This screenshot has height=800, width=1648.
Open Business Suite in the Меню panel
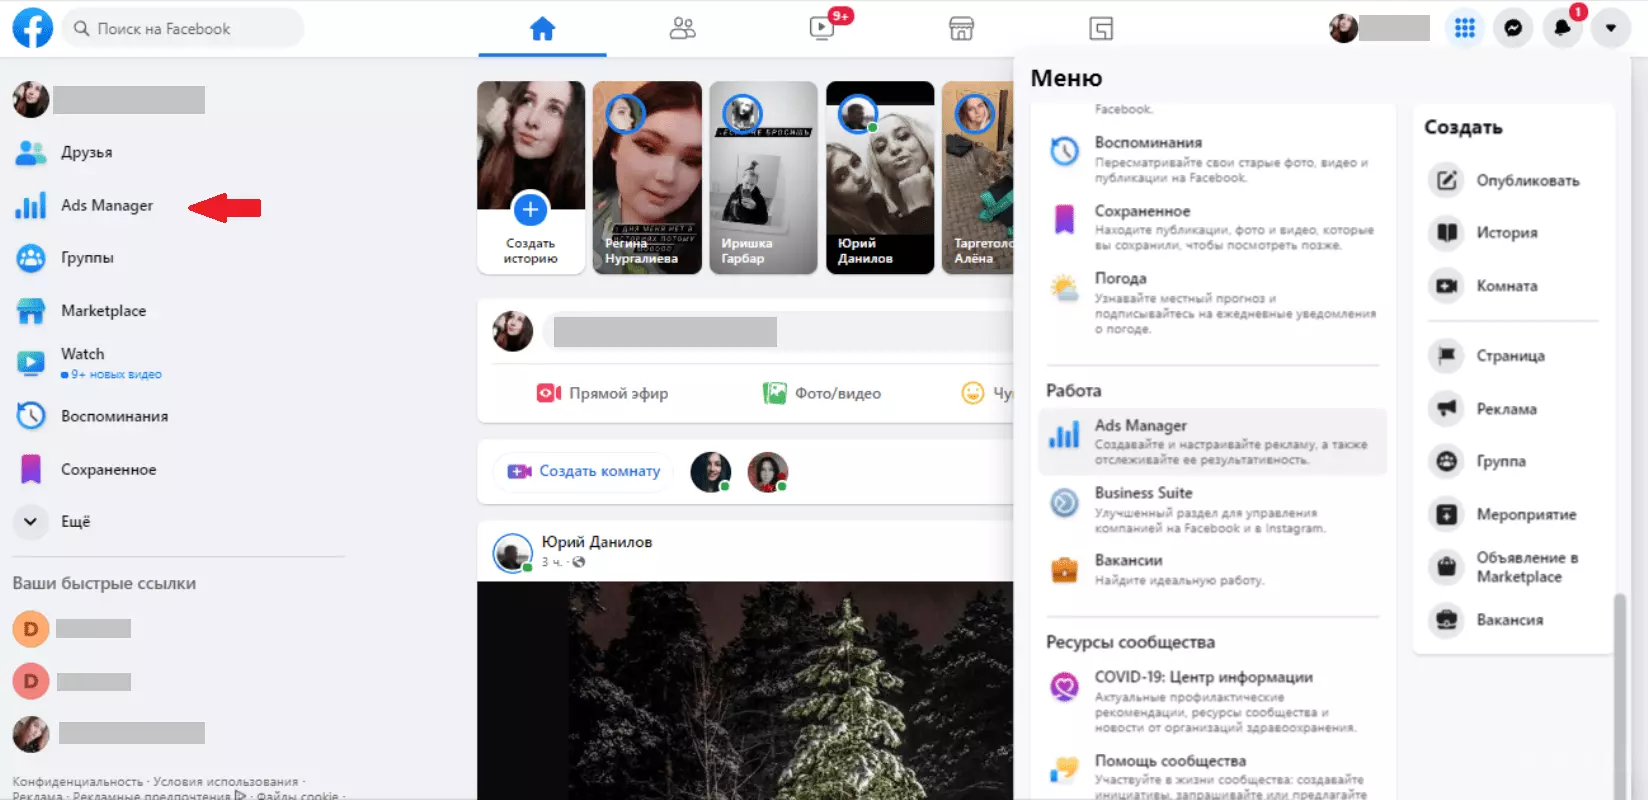(1212, 509)
